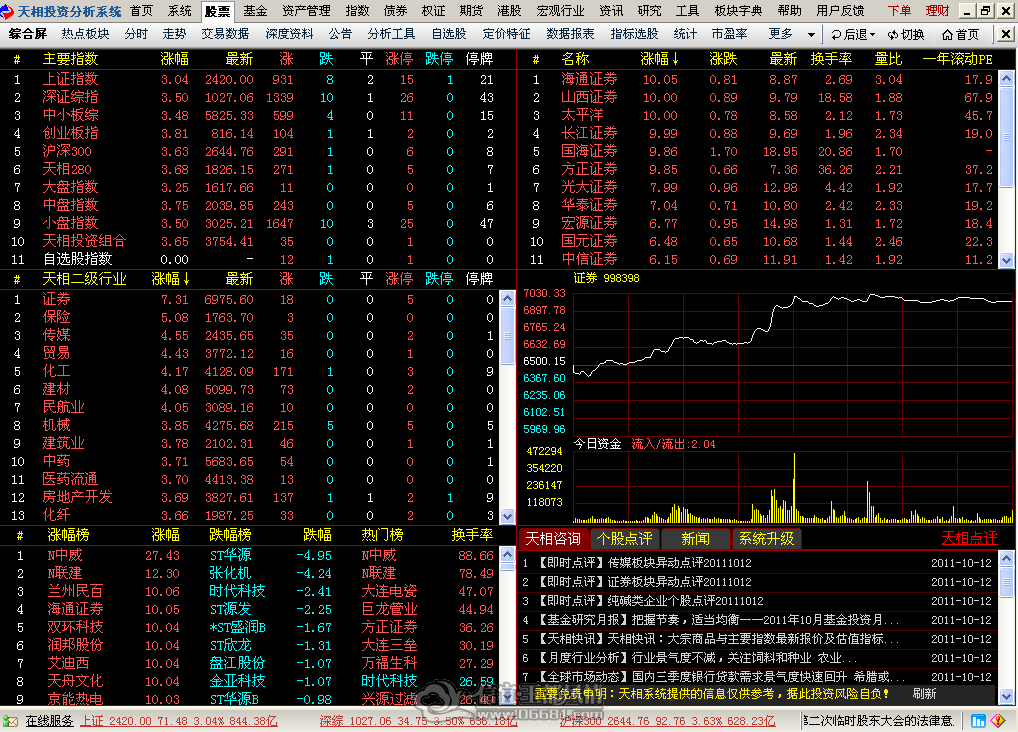Select the 房地产开发 industry row

(x=250, y=498)
